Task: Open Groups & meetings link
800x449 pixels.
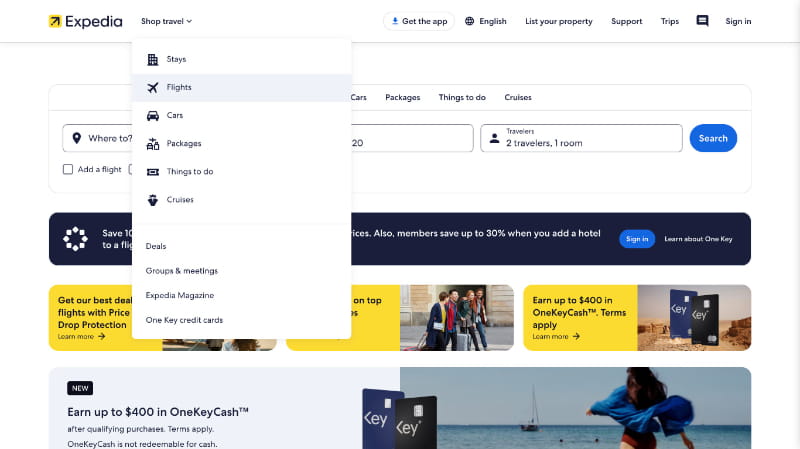Action: pyautogui.click(x=182, y=270)
